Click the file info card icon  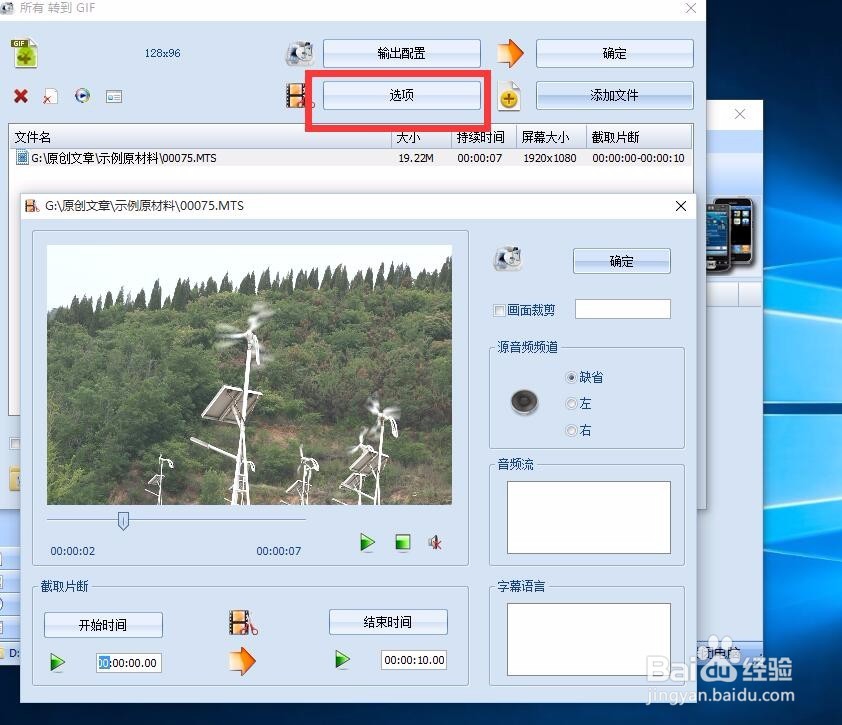pyautogui.click(x=114, y=97)
